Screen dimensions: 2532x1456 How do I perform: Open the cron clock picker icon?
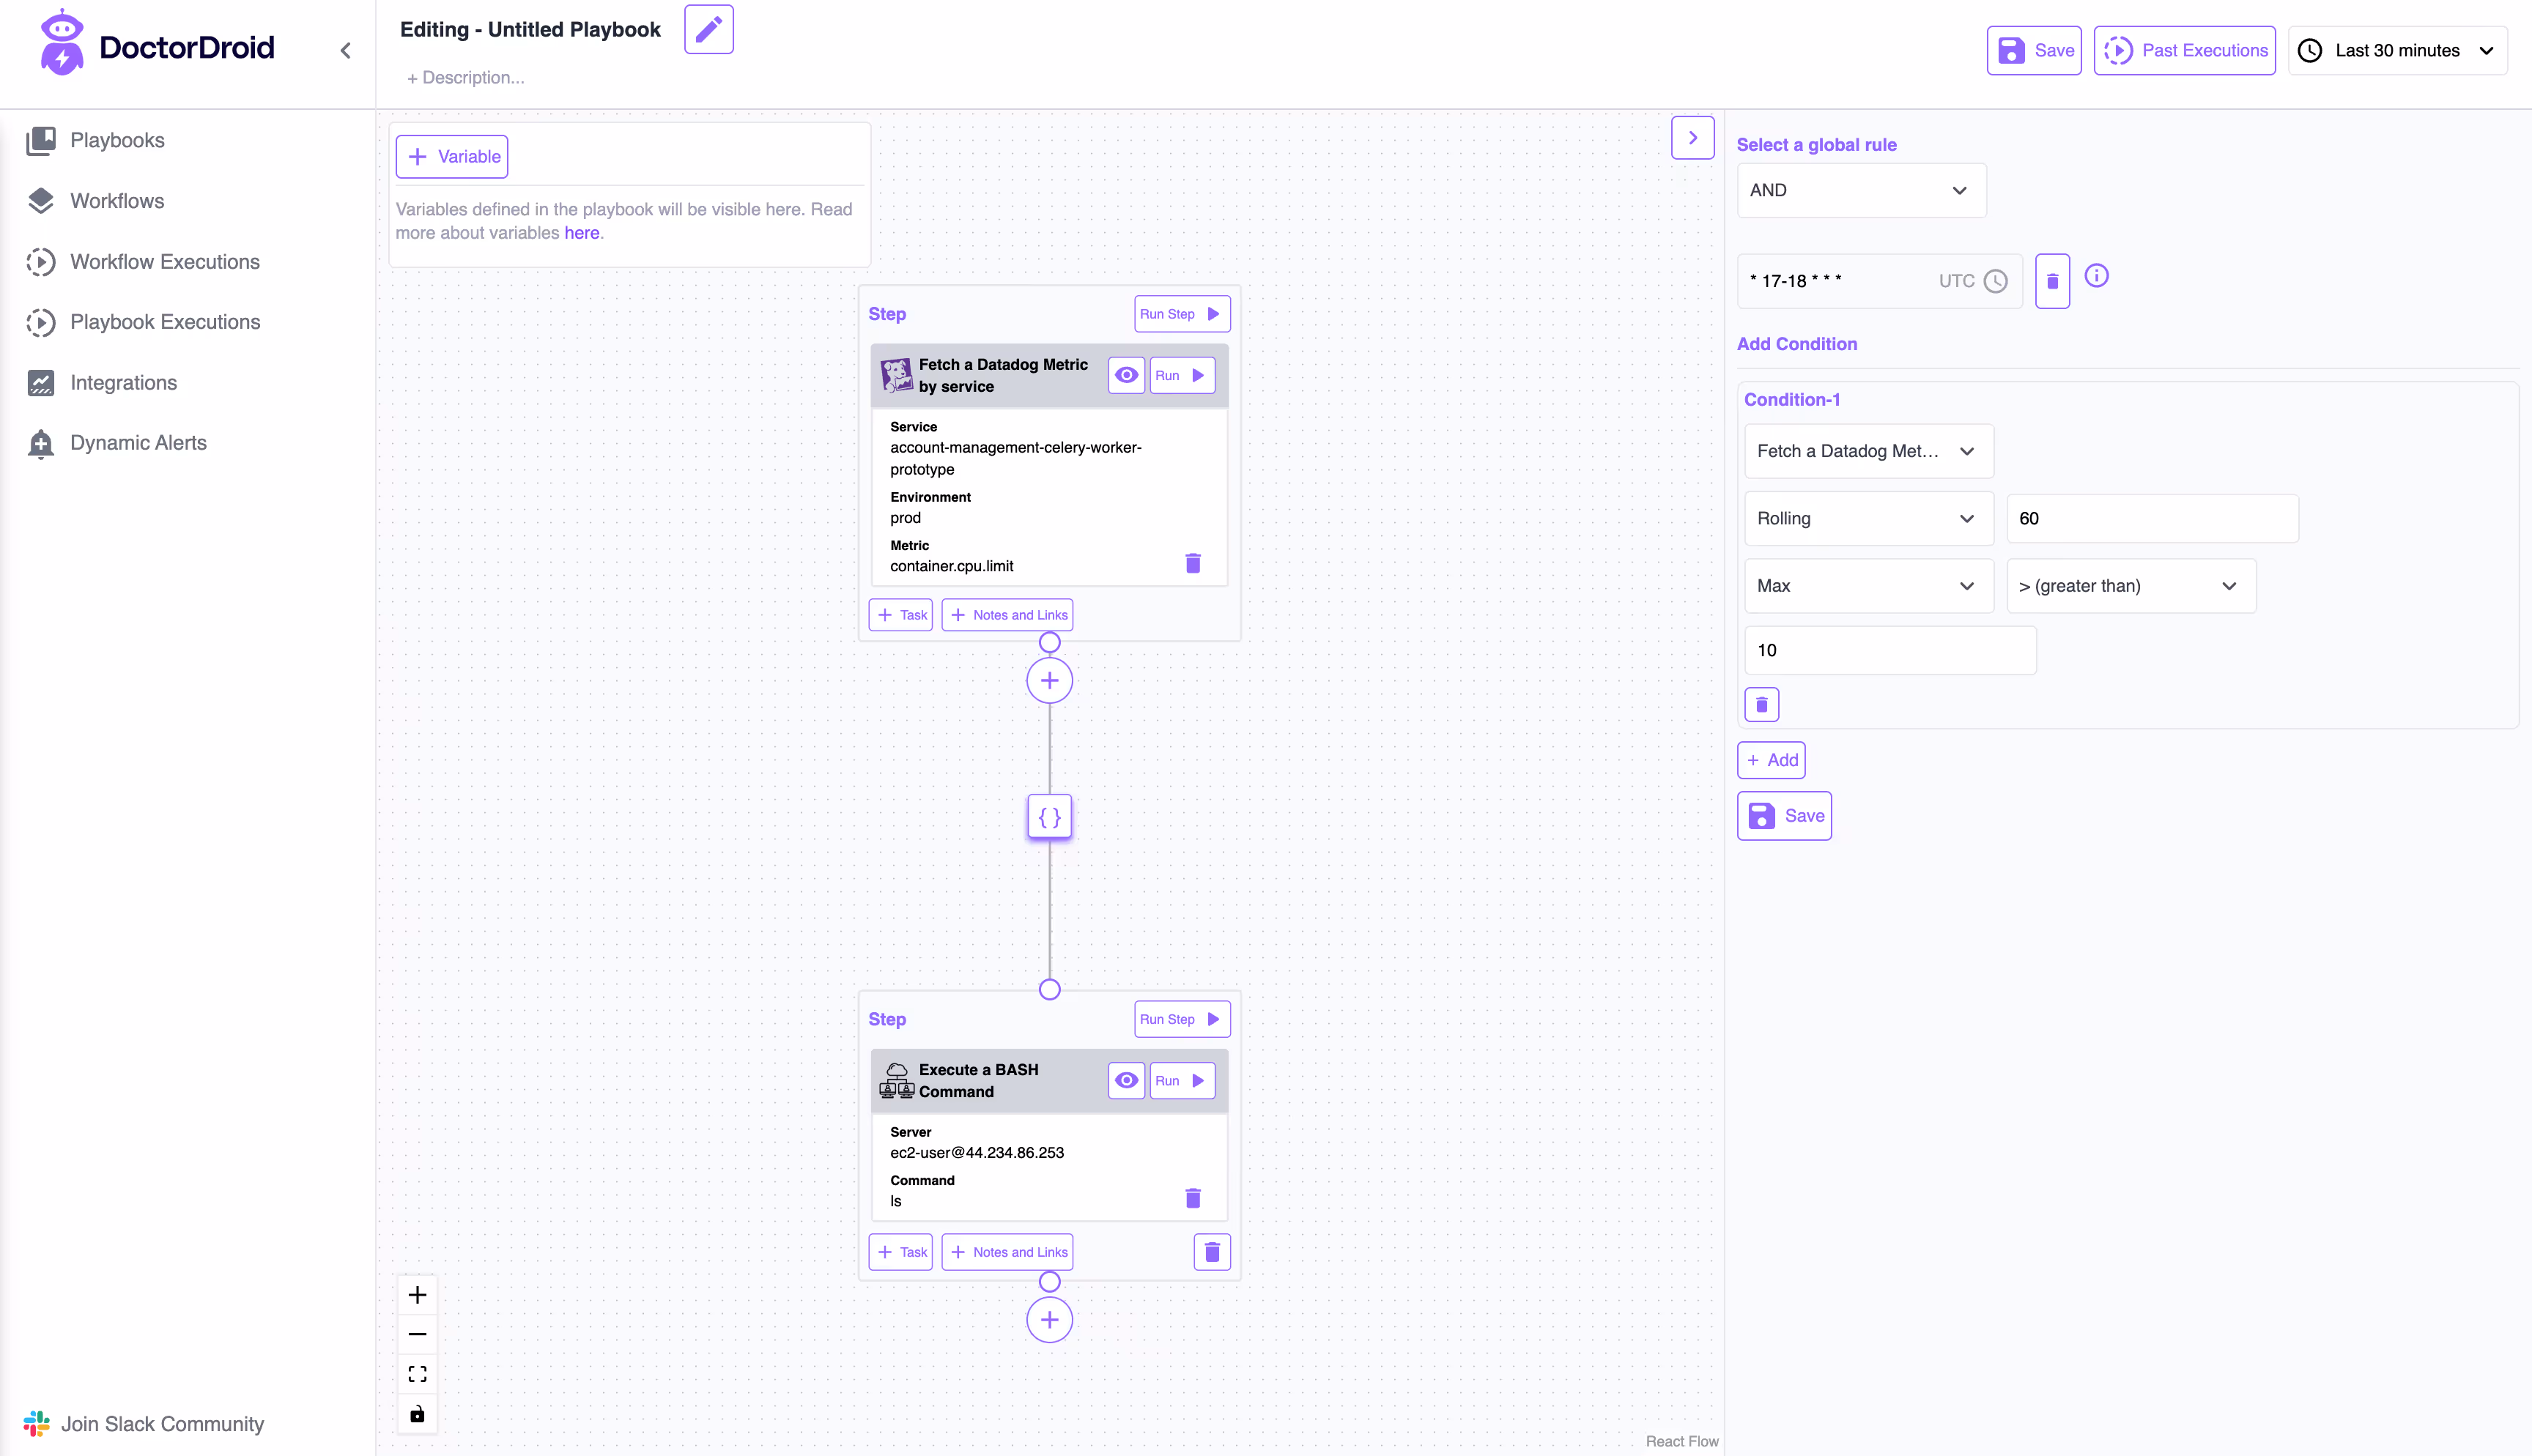click(x=1995, y=281)
